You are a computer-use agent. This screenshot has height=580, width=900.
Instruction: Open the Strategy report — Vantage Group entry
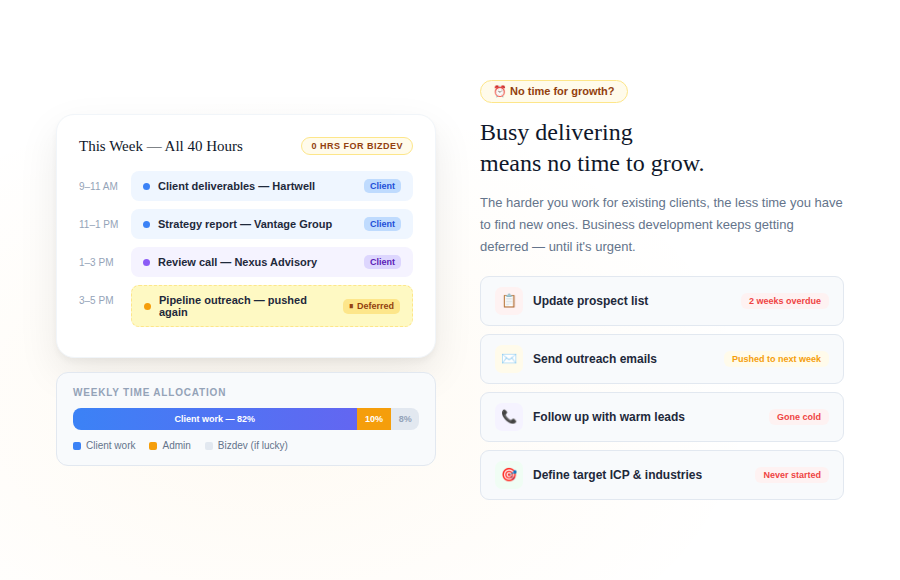pyautogui.click(x=245, y=224)
